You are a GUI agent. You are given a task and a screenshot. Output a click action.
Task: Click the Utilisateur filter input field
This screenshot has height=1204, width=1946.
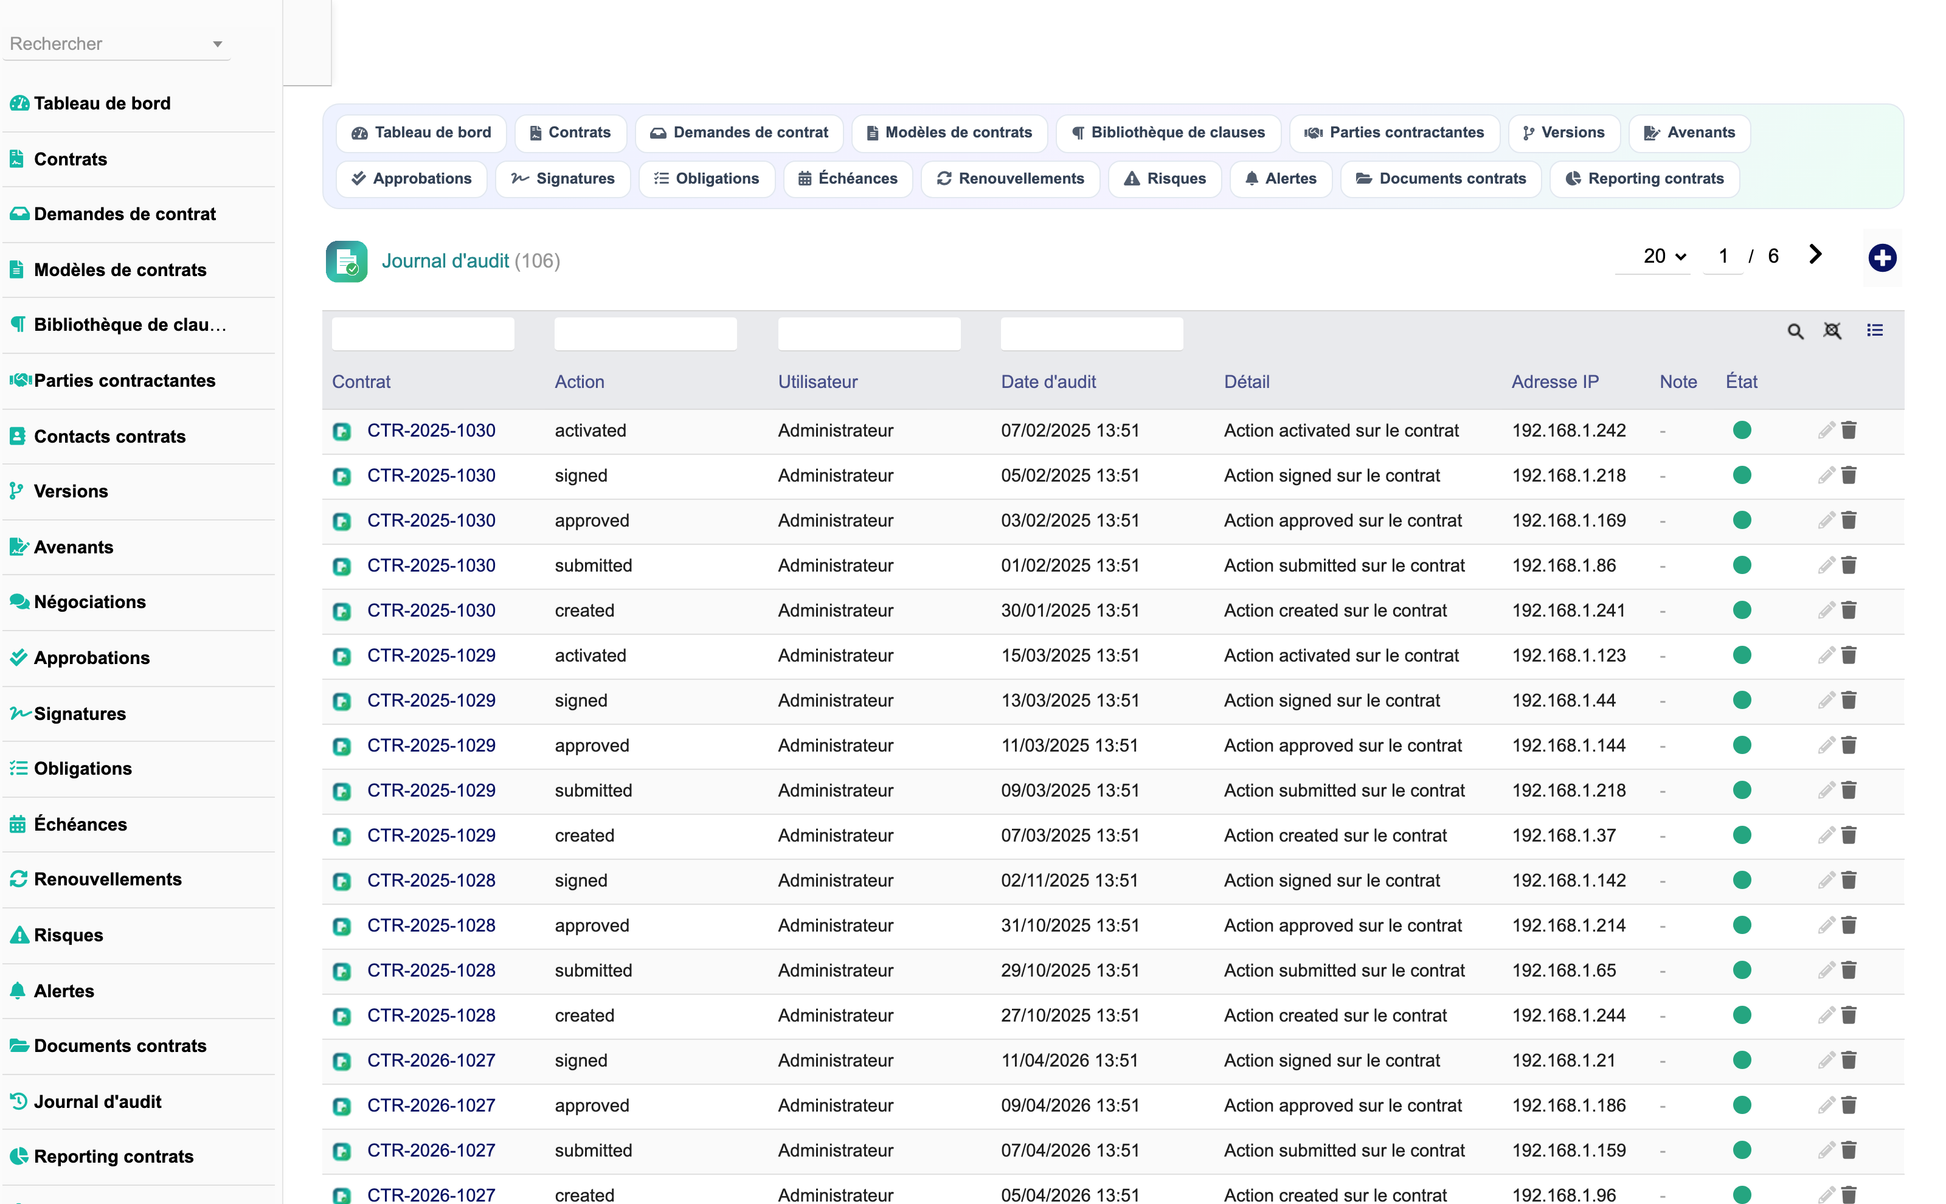869,333
